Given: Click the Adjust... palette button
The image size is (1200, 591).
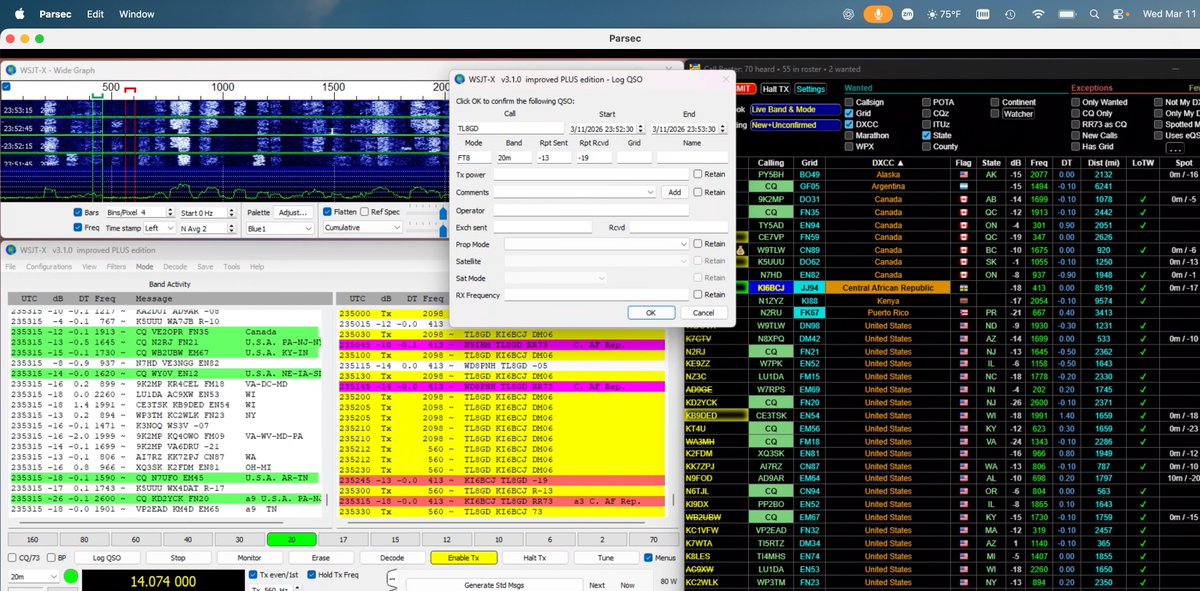Looking at the screenshot, I should point(292,213).
